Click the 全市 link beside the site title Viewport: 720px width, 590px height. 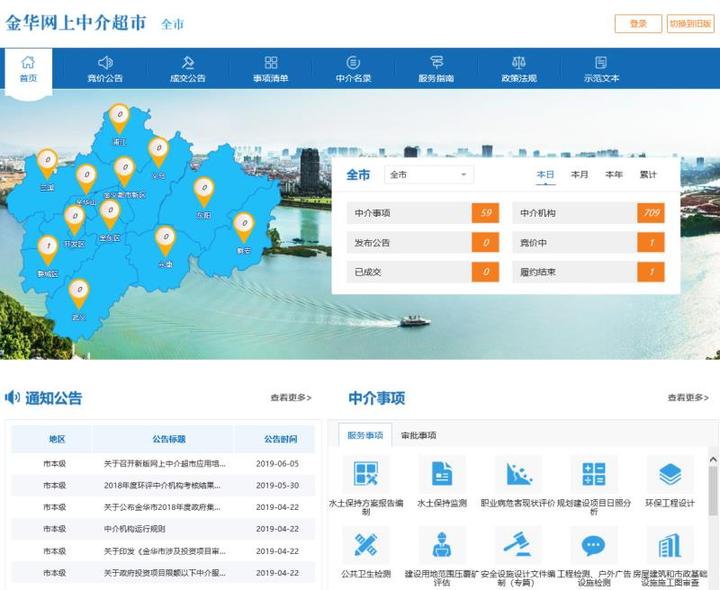(172, 24)
